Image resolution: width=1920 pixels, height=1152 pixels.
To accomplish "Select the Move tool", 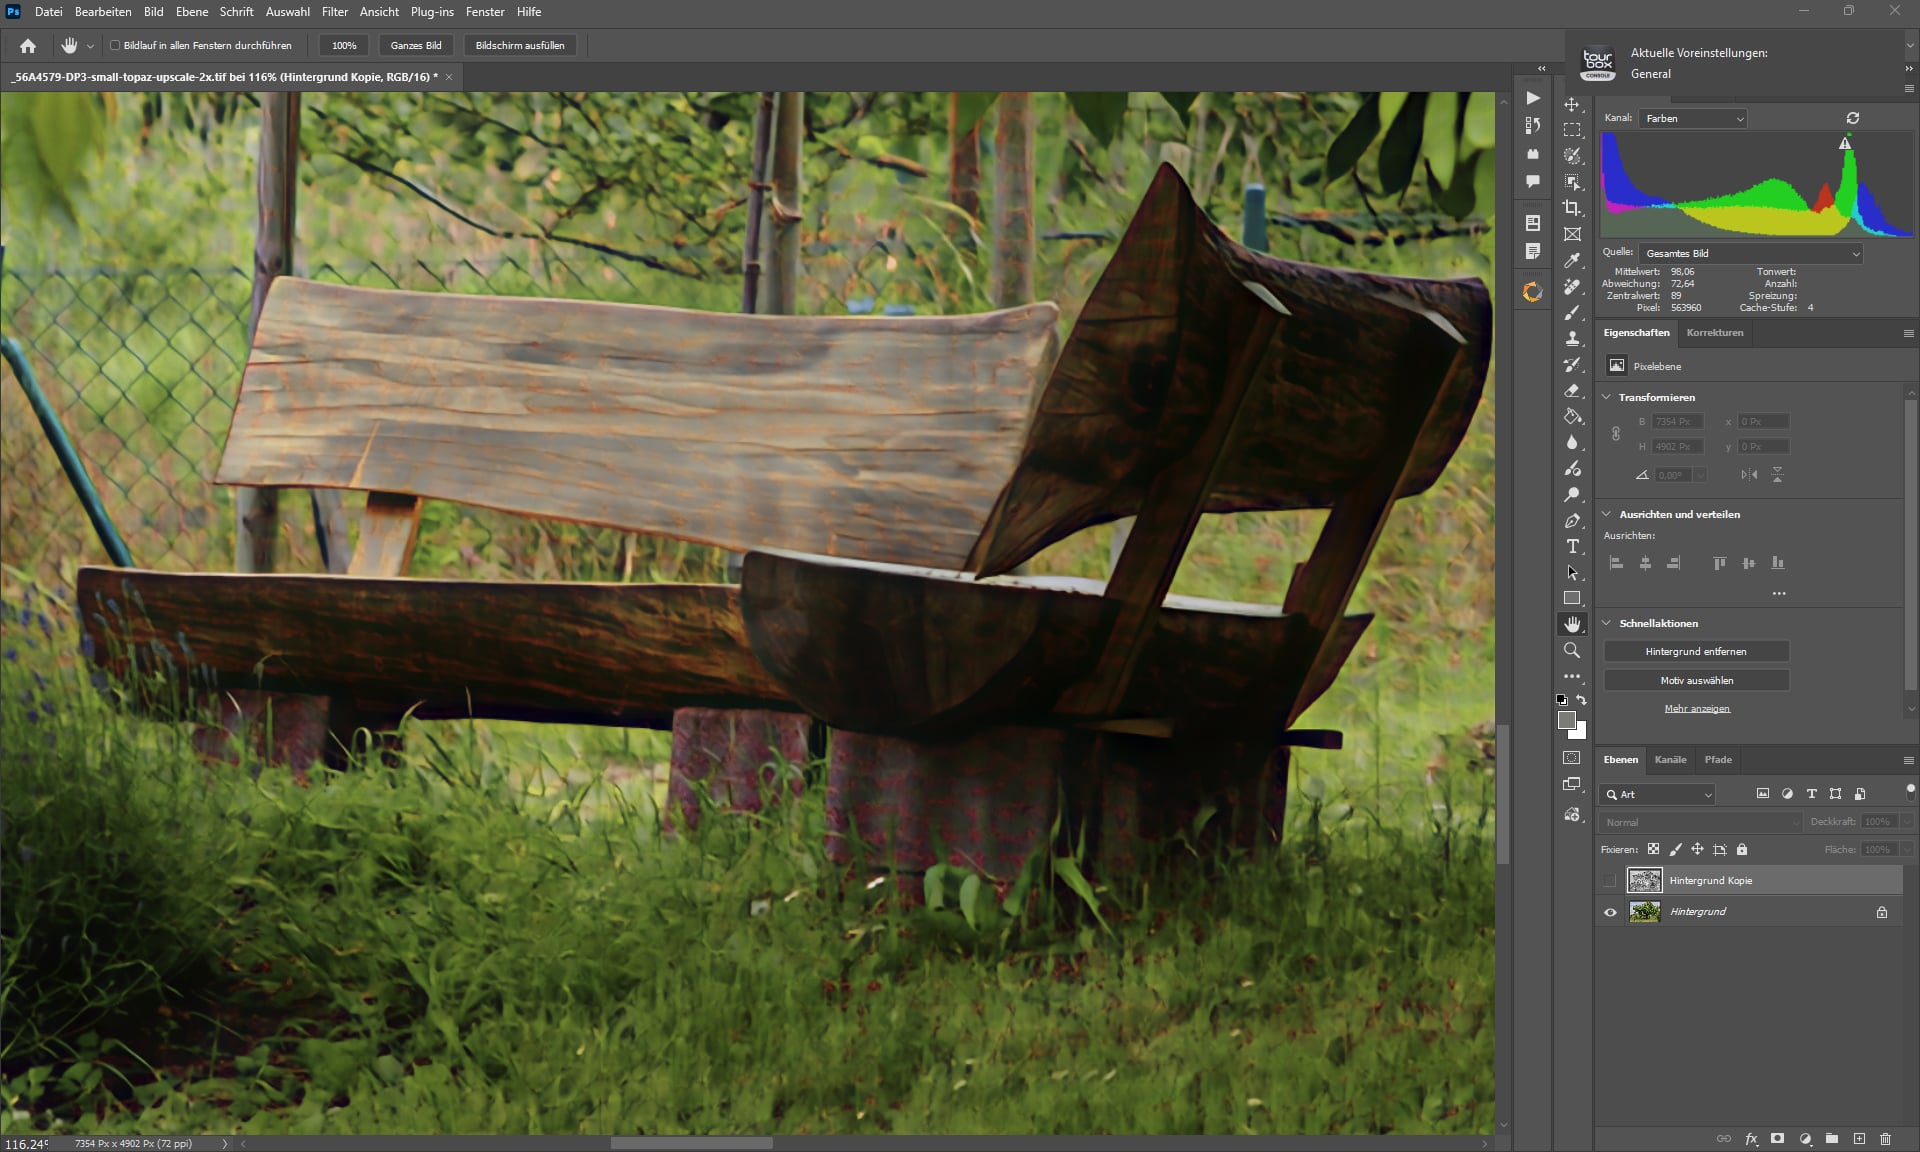I will [1572, 104].
